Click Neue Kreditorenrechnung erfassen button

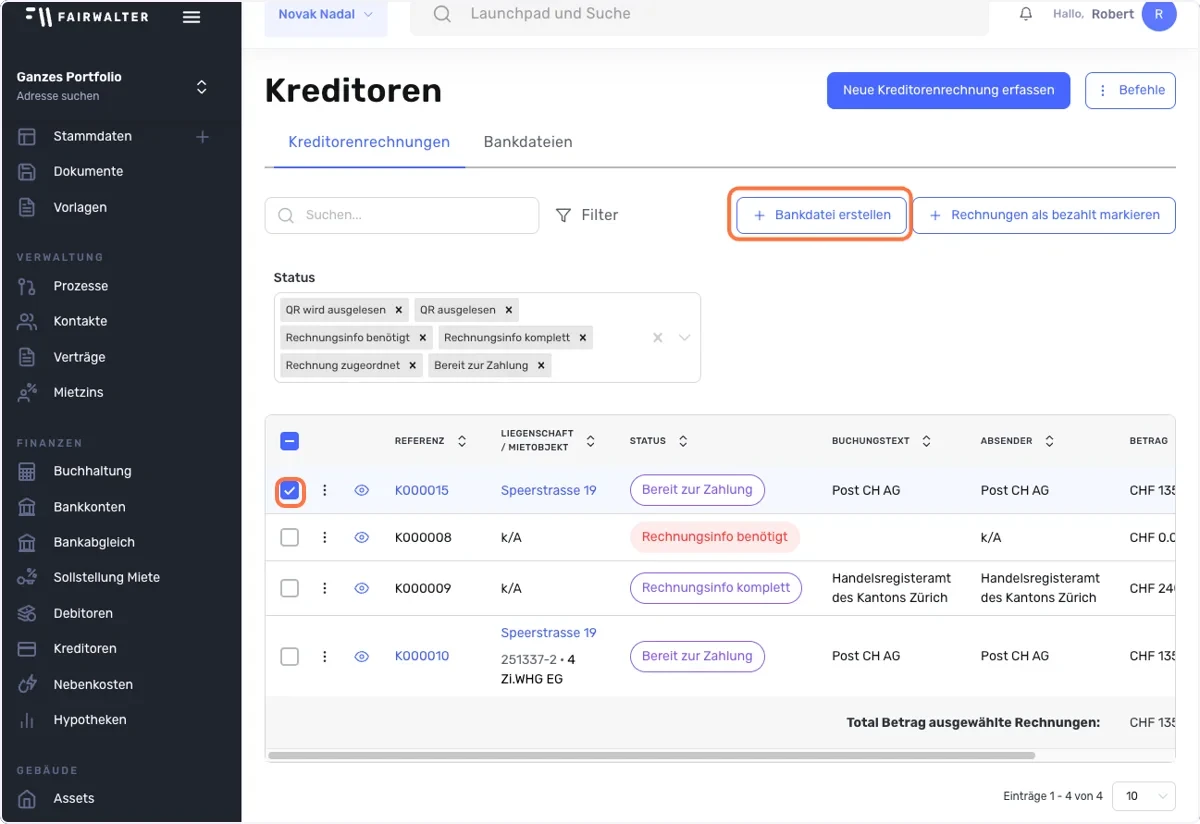point(948,90)
